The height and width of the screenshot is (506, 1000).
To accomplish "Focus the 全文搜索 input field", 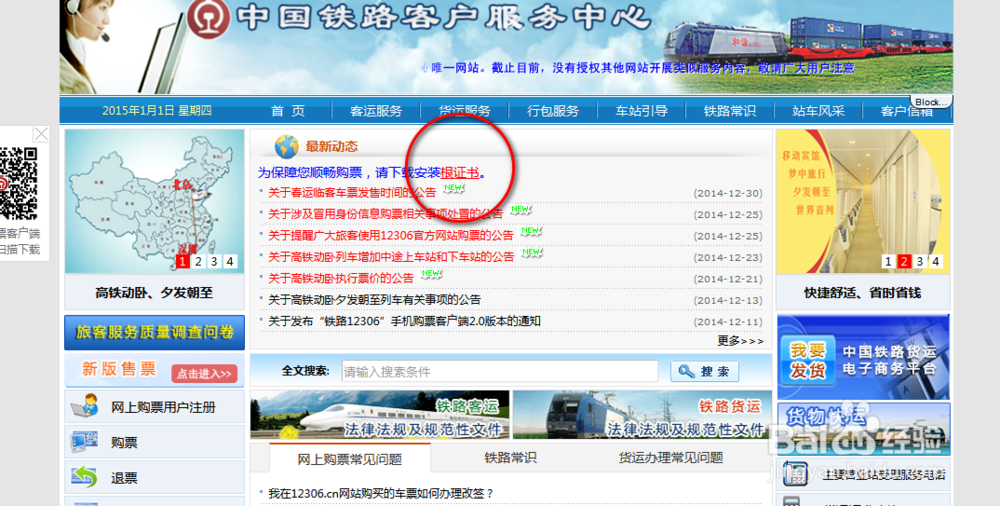I will (500, 371).
